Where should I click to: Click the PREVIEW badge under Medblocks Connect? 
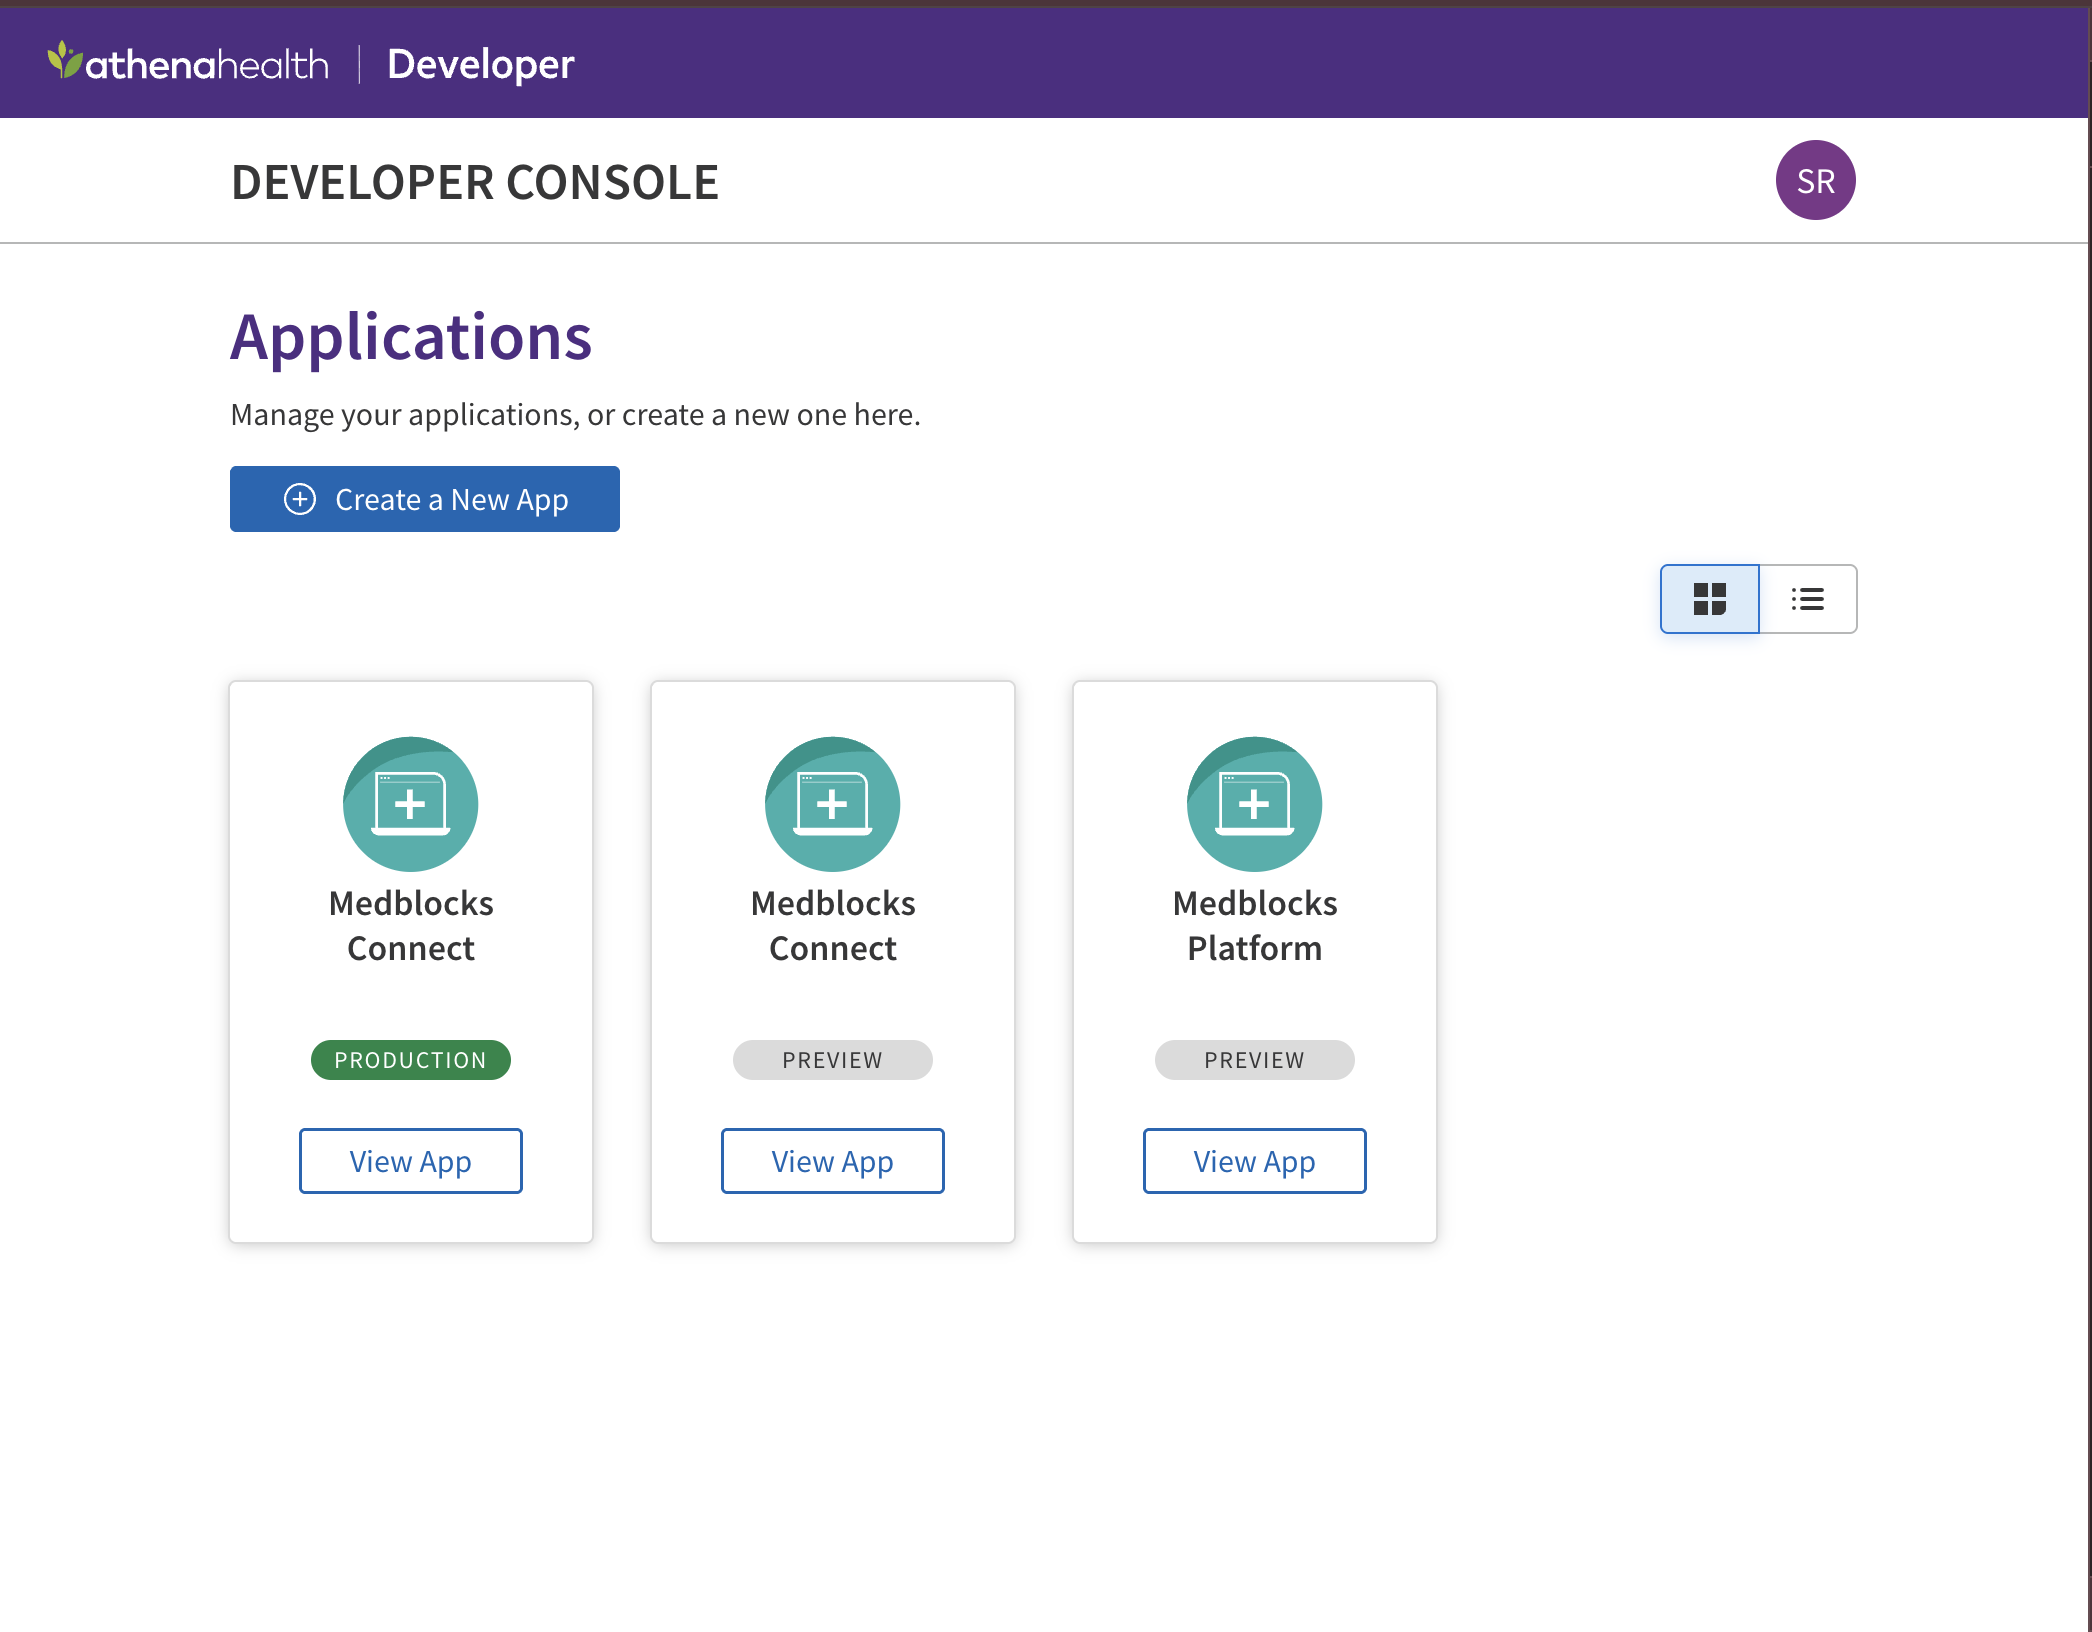point(833,1060)
